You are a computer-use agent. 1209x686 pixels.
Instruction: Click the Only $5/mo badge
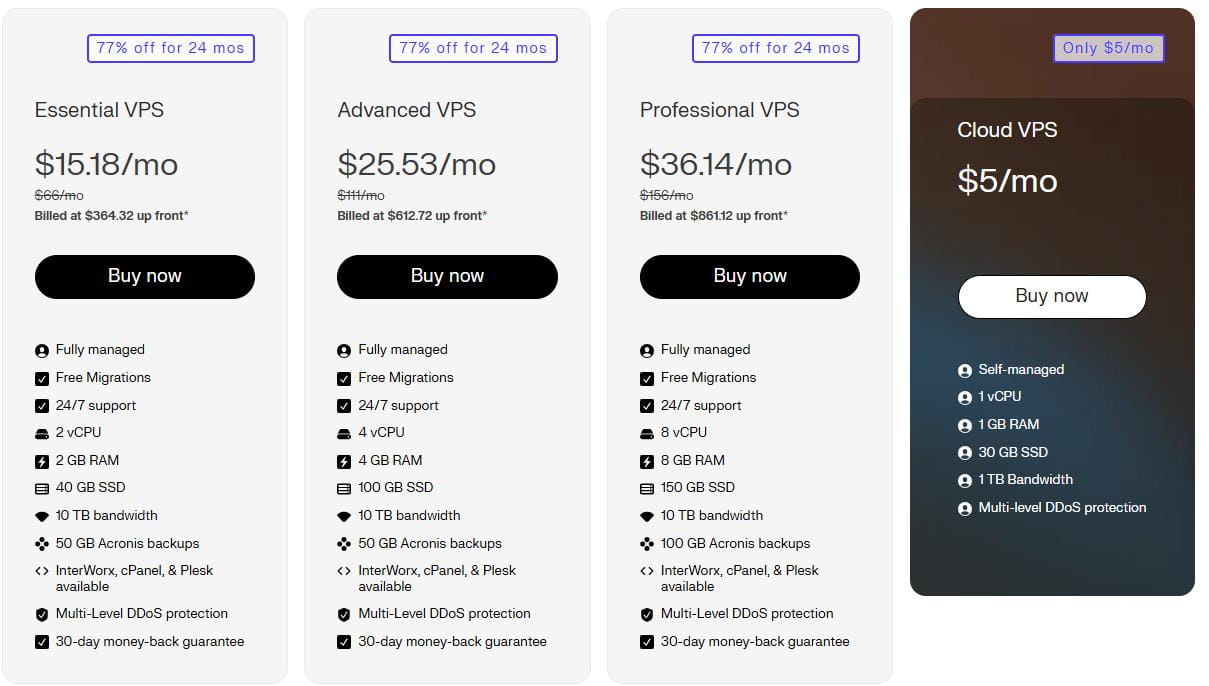click(1108, 48)
